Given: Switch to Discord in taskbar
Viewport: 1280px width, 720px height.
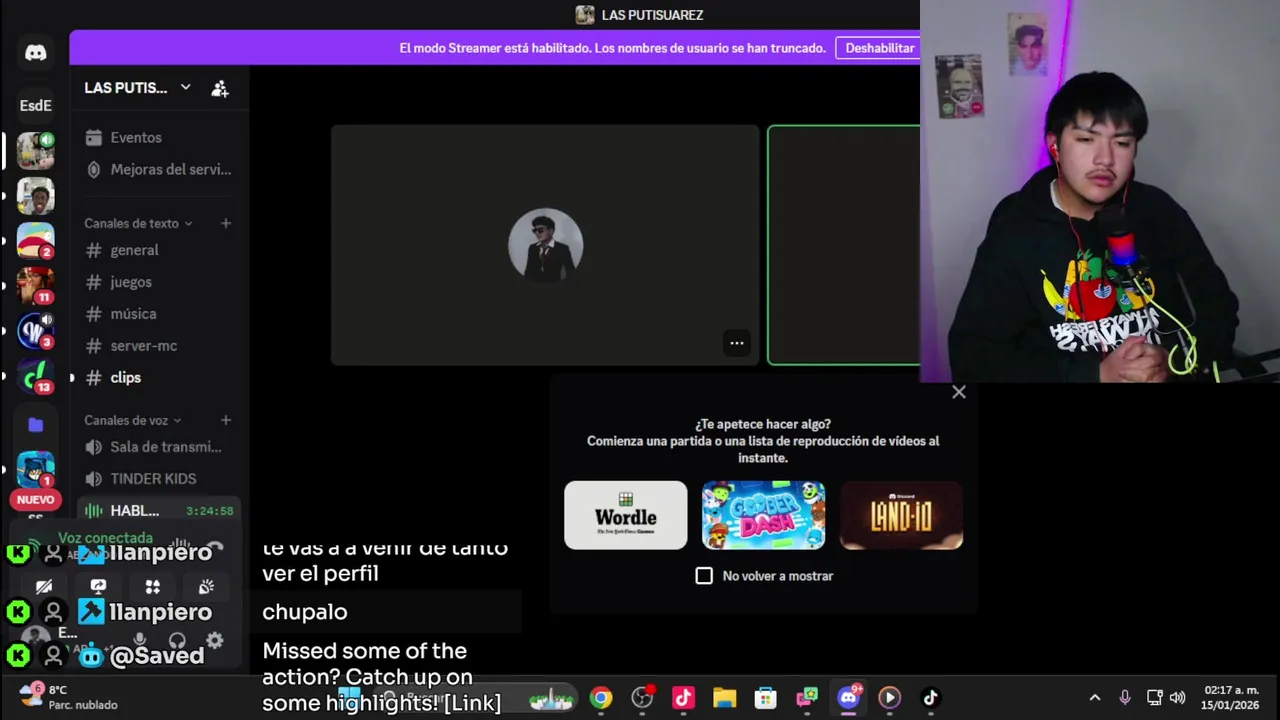Looking at the screenshot, I should tap(849, 698).
